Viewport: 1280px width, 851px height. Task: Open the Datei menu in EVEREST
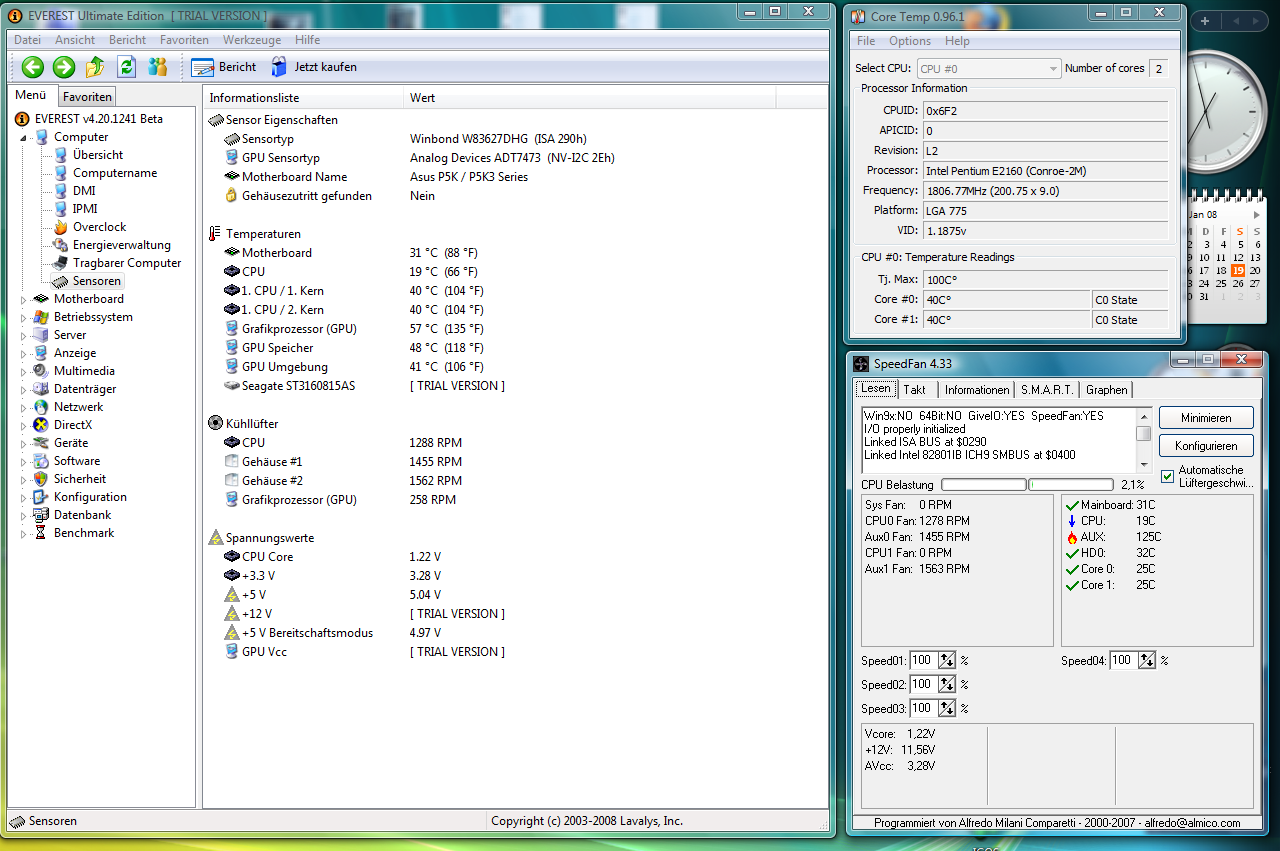point(28,40)
